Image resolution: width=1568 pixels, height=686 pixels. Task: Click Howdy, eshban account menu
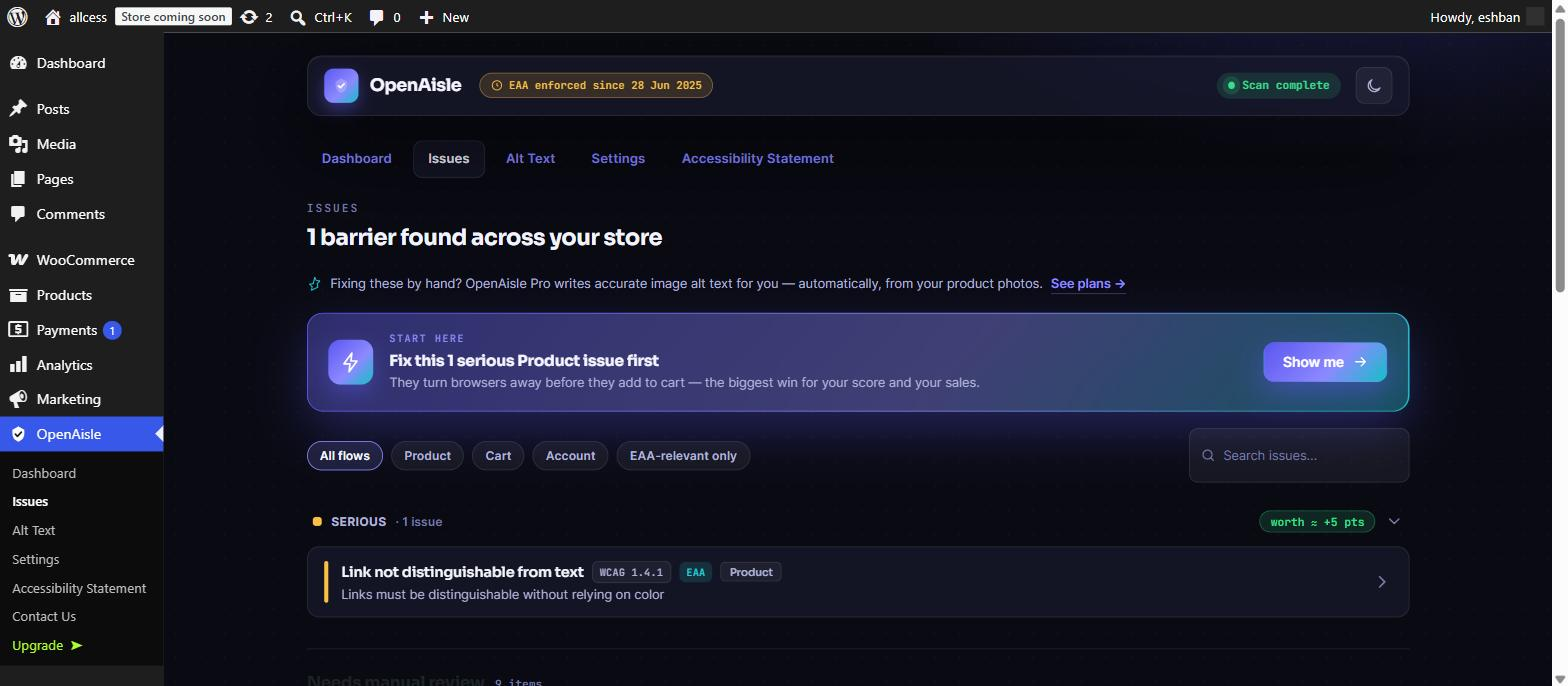tap(1487, 17)
